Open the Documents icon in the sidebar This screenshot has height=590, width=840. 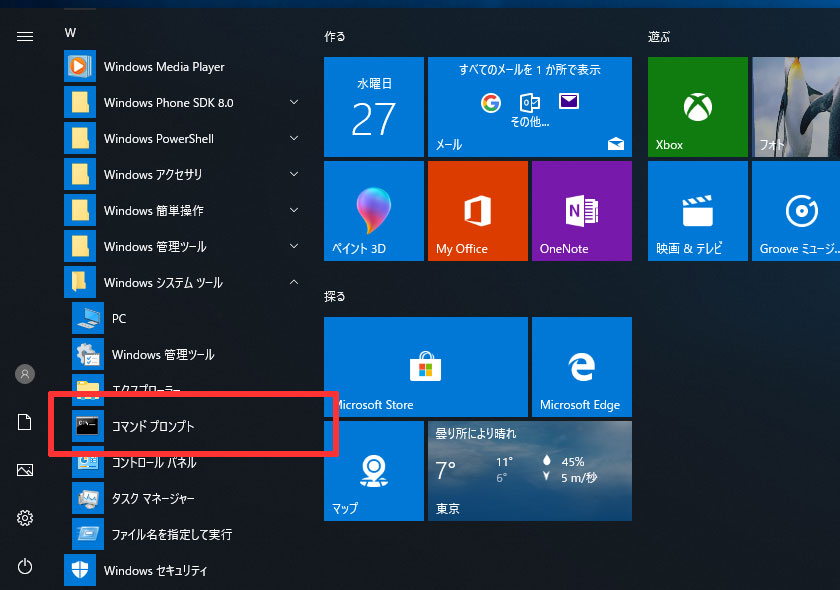[x=25, y=422]
